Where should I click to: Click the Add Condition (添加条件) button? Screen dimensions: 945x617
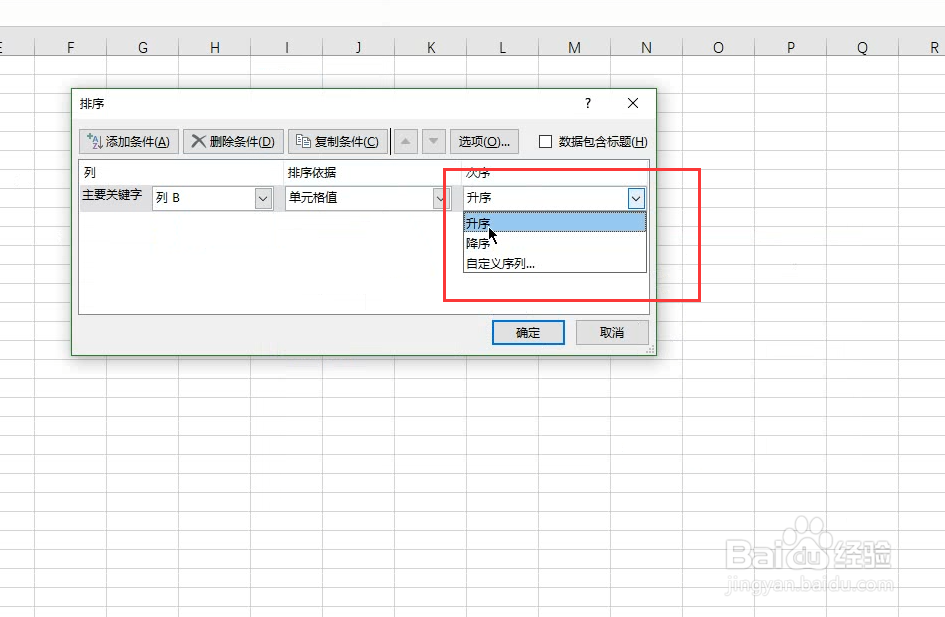(x=128, y=142)
